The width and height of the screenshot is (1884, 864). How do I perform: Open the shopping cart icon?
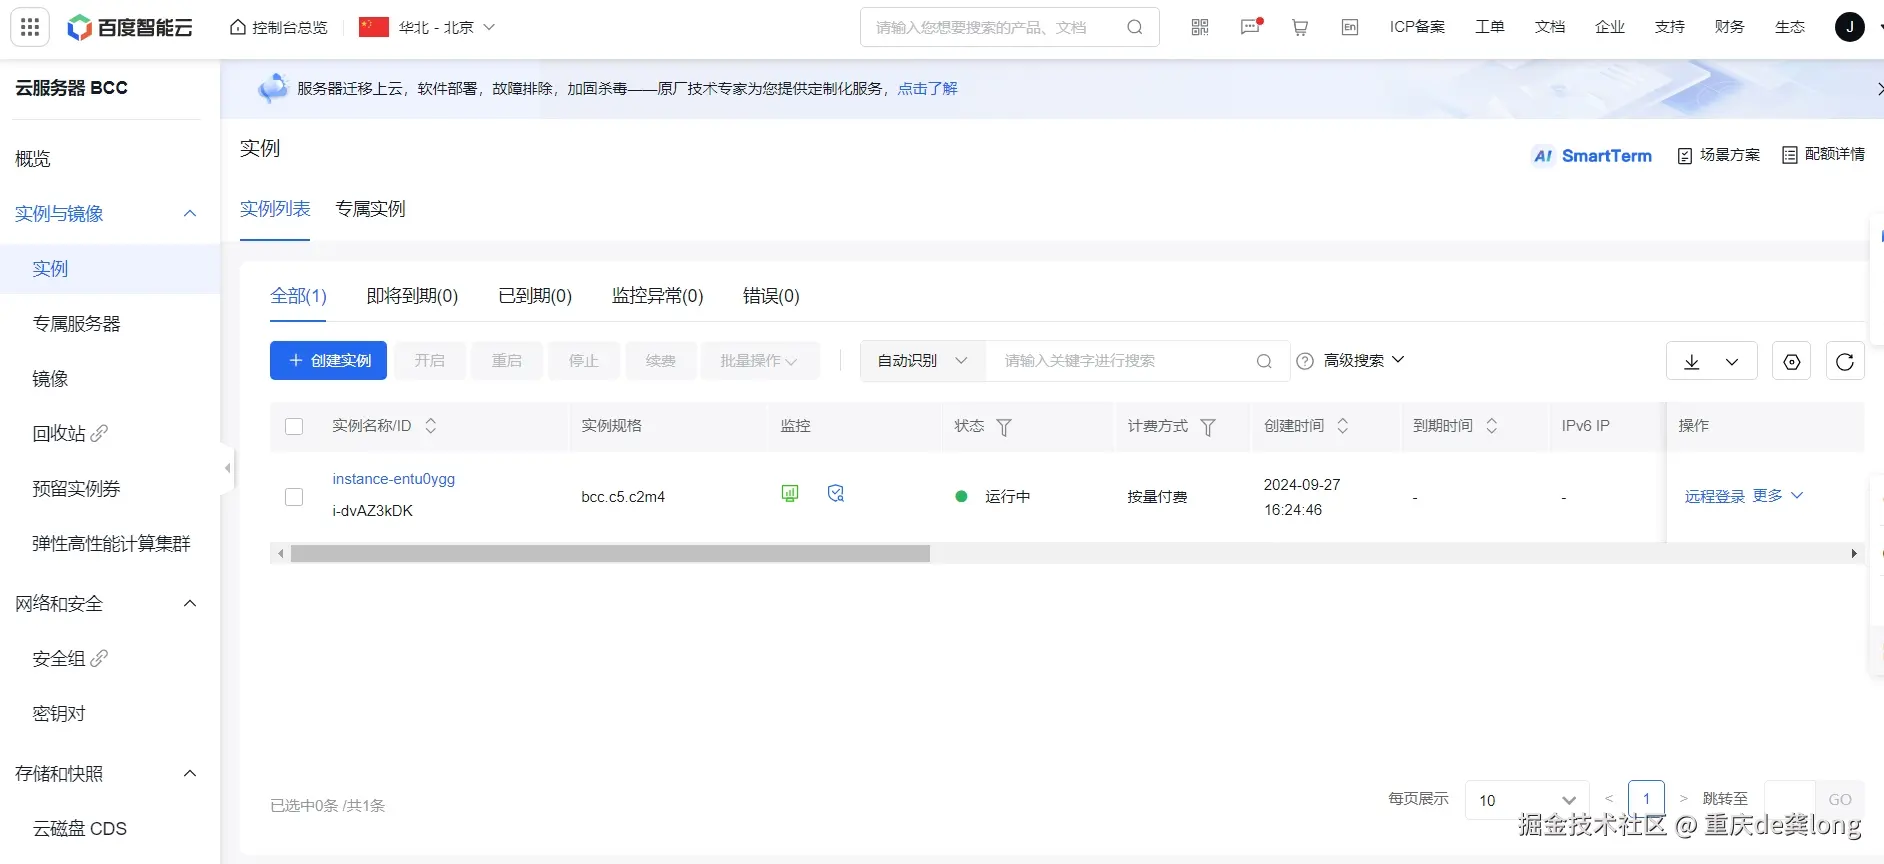point(1300,27)
